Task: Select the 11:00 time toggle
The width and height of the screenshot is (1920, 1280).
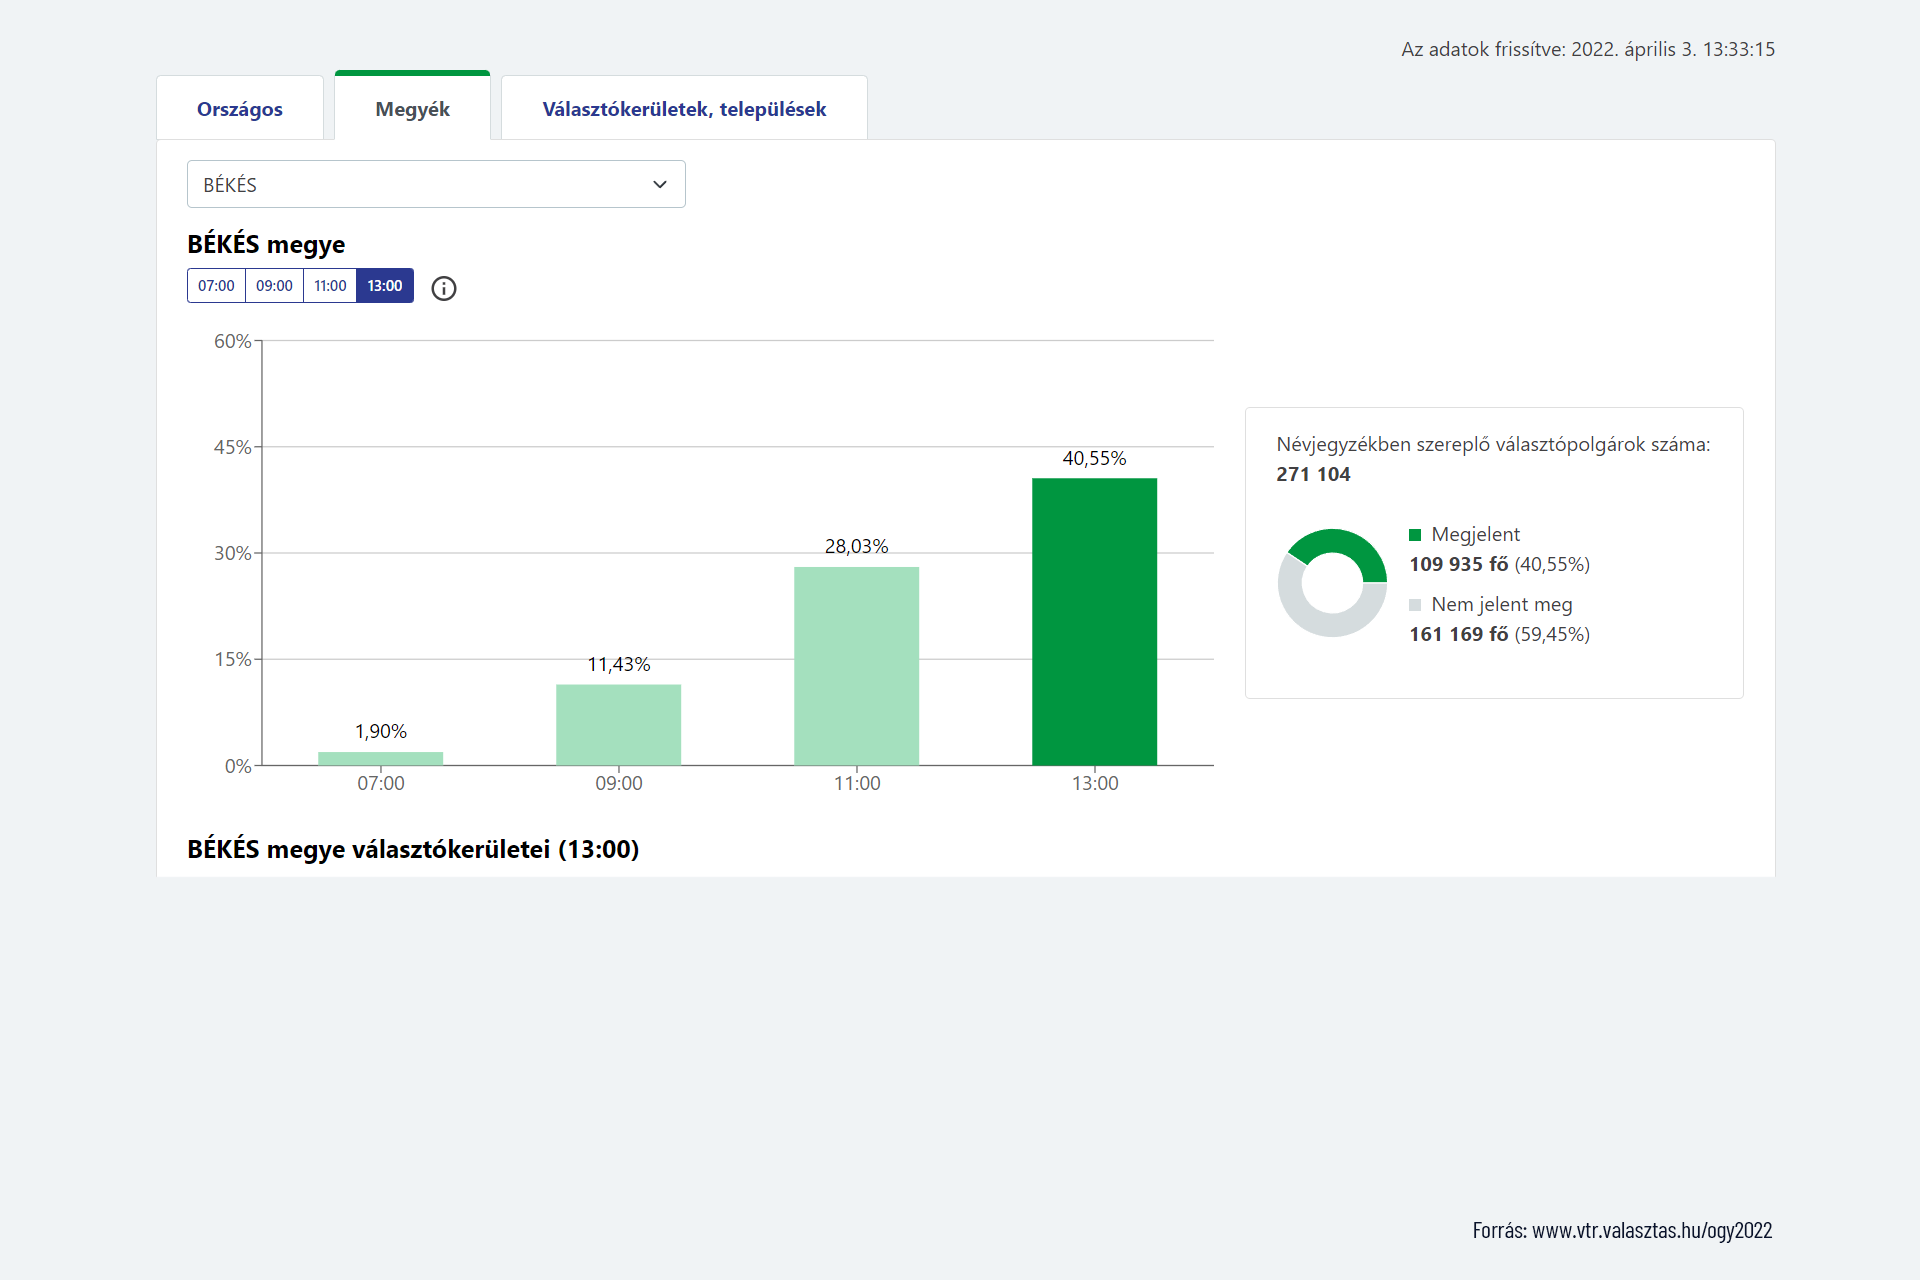Action: (330, 286)
